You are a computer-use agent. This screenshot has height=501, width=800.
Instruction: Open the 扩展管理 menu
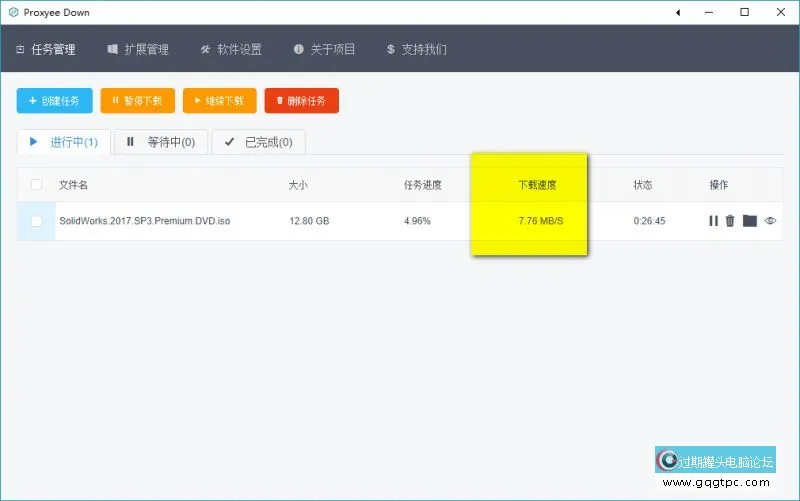coord(138,49)
